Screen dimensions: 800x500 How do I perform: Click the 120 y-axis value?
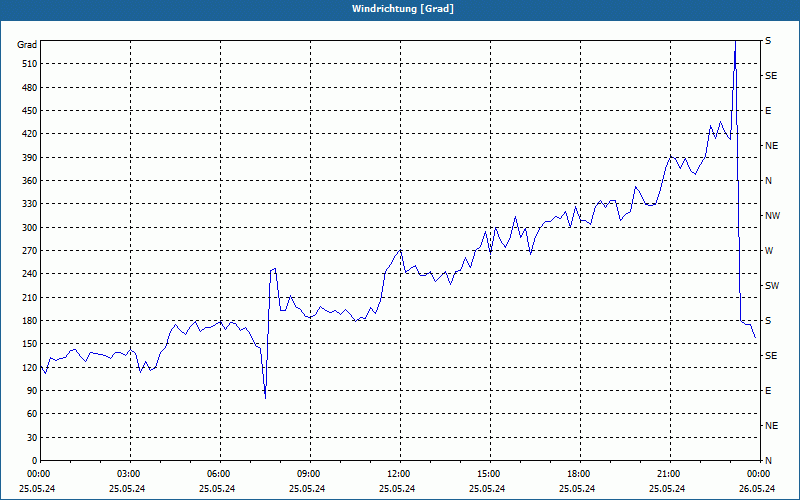click(x=29, y=367)
